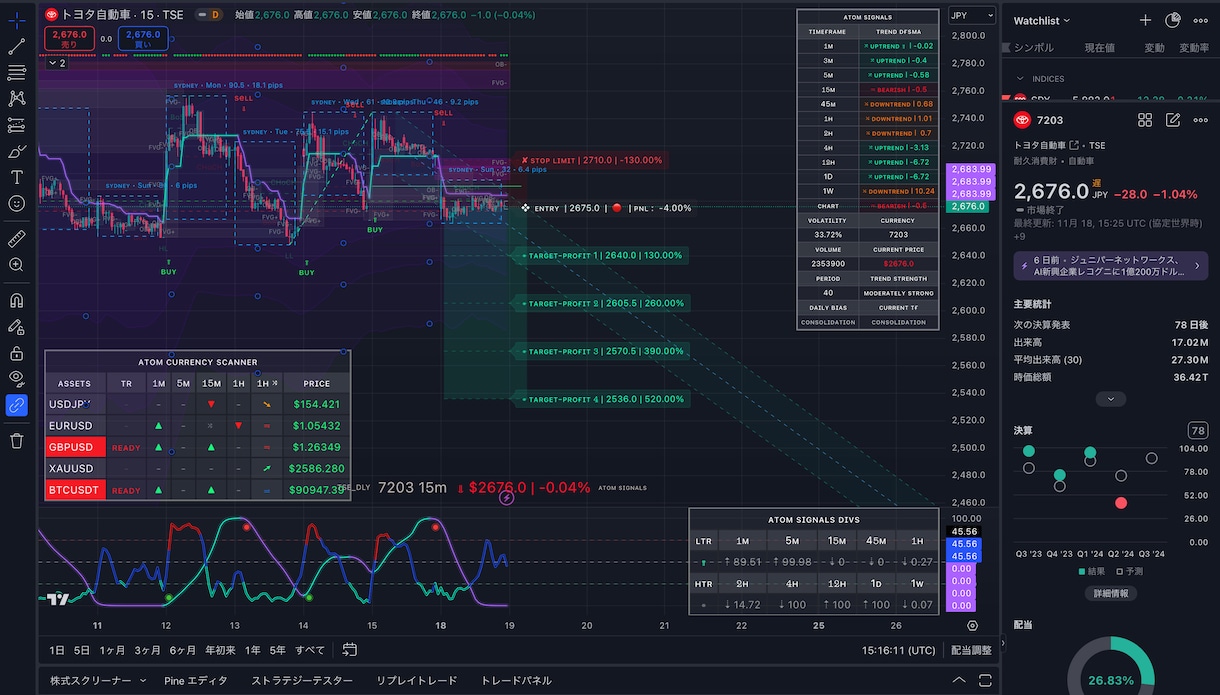This screenshot has height=695, width=1220.
Task: Activate the zoom in tool
Action: pos(16,265)
